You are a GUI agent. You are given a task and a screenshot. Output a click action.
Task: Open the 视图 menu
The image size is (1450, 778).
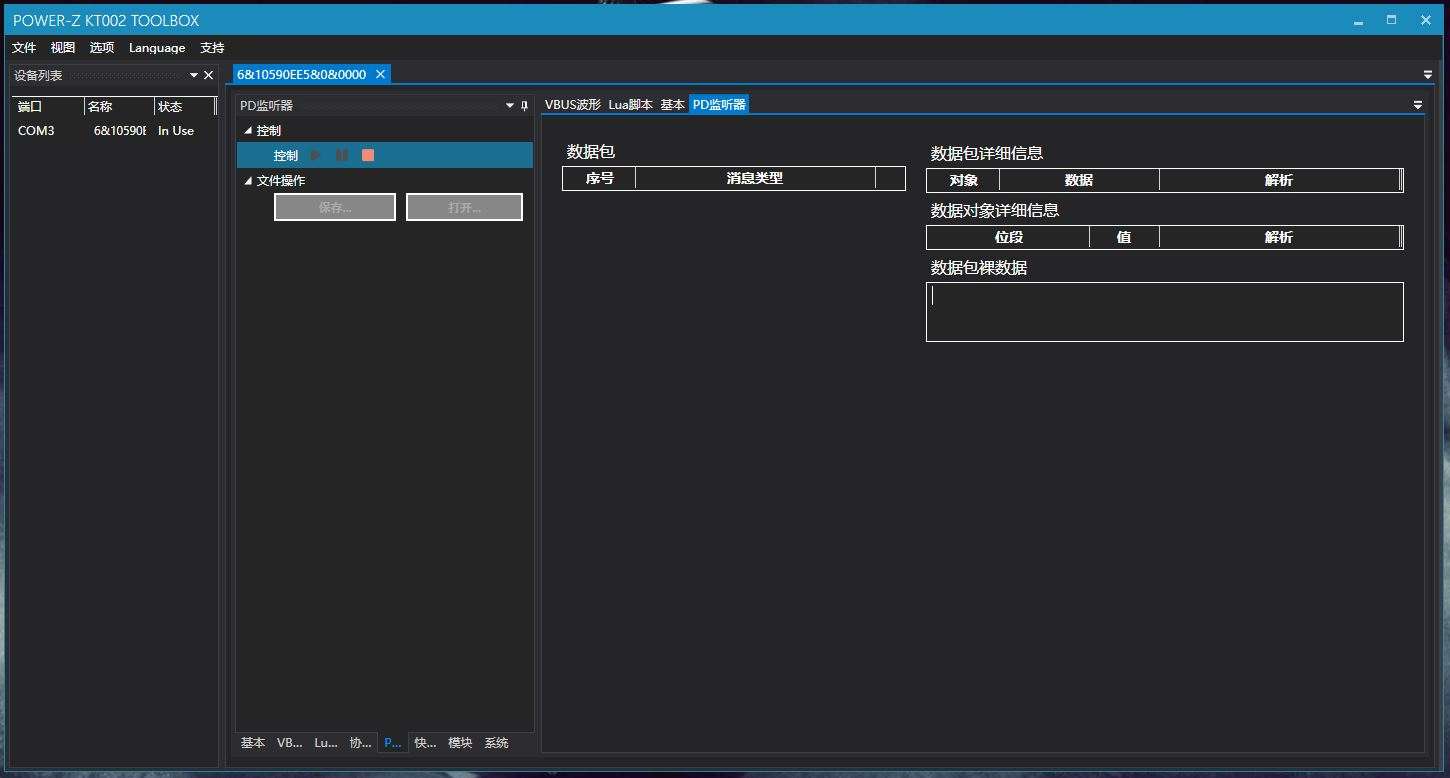[x=63, y=48]
